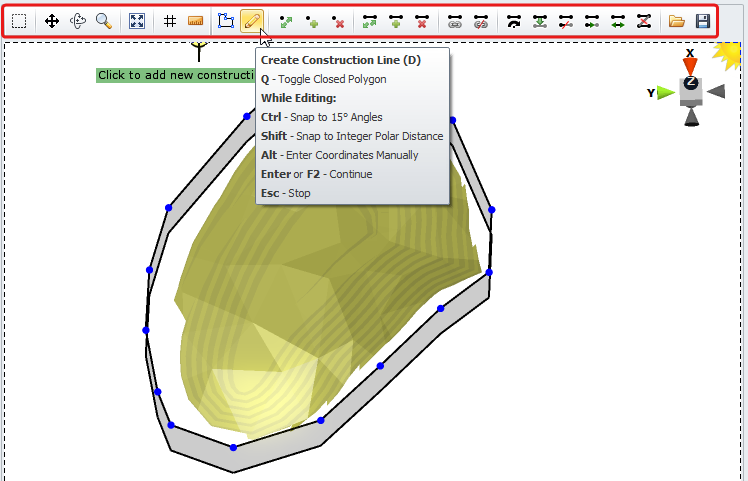The image size is (748, 481).
Task: Click the sun lighting icon in the corner
Action: click(727, 55)
